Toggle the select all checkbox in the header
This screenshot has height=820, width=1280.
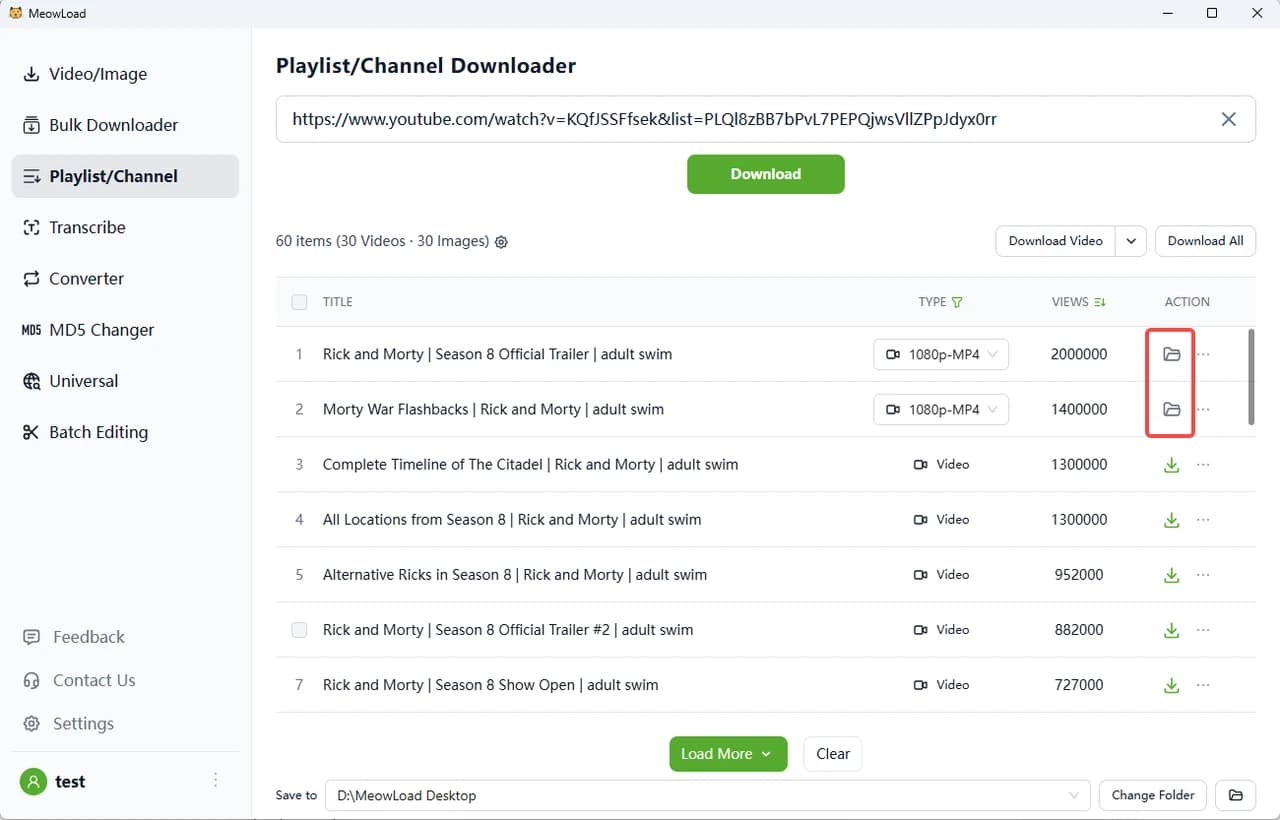pos(299,302)
